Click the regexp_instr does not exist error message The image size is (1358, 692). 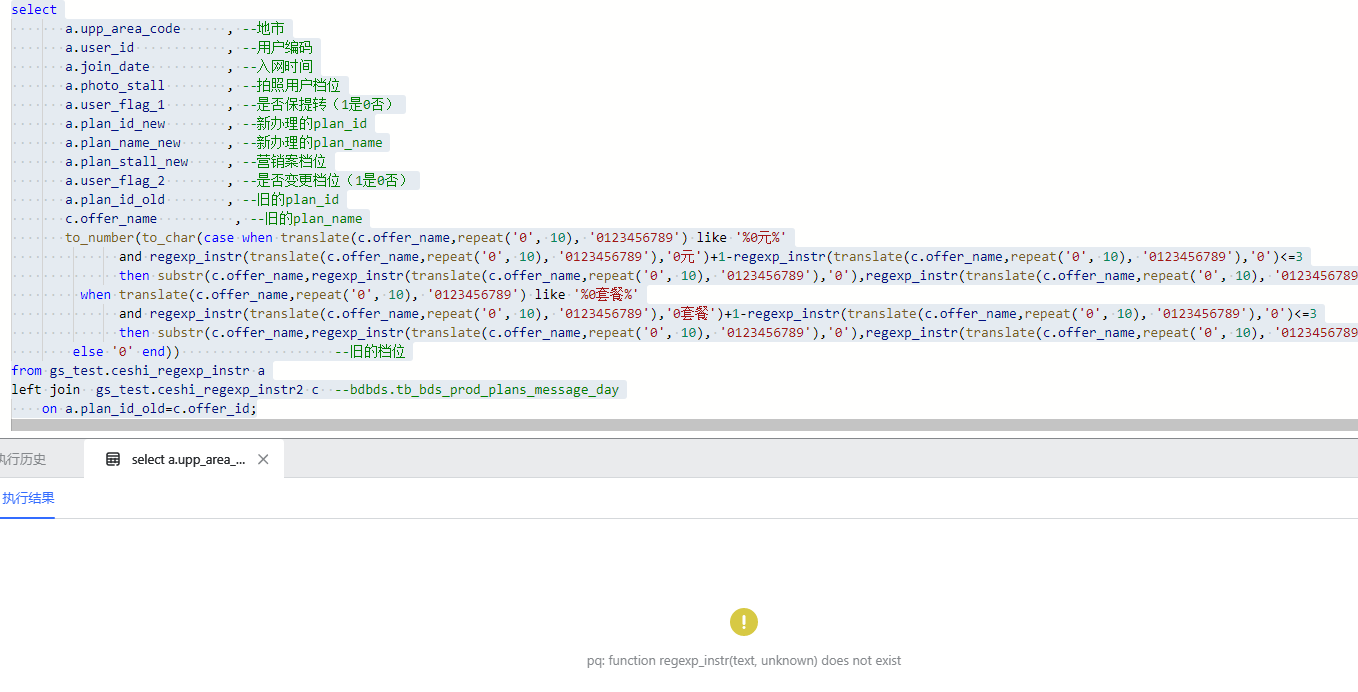(x=744, y=661)
